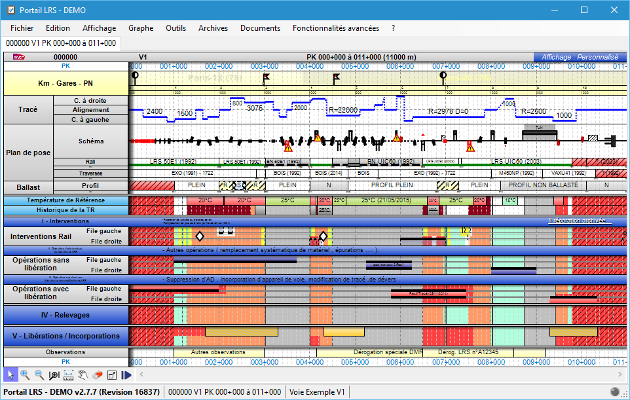Image resolution: width=630 pixels, height=400 pixels.
Task: Expand the Historique de la TR row header
Action: pyautogui.click(x=65, y=210)
